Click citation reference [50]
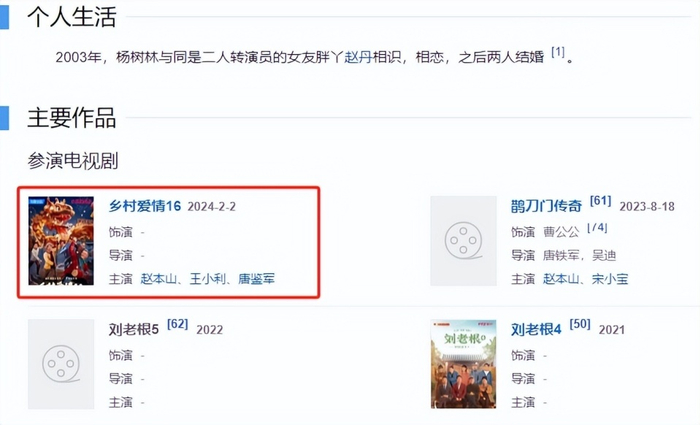Viewport: 700px width, 425px height. (x=580, y=324)
